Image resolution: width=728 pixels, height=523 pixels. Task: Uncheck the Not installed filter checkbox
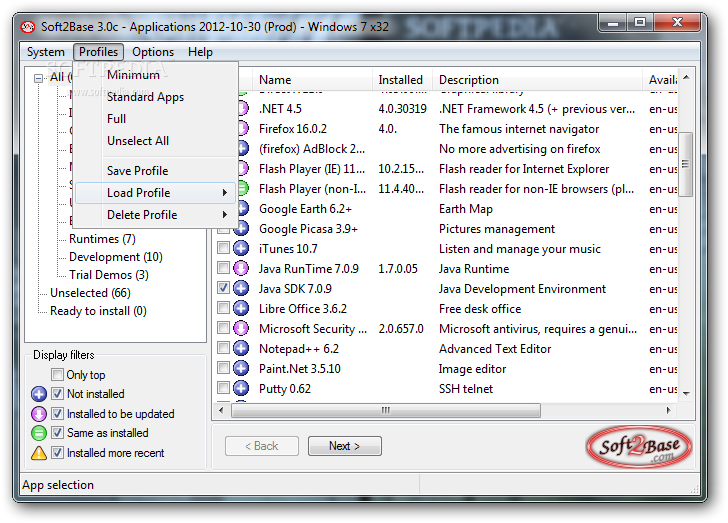tap(57, 394)
